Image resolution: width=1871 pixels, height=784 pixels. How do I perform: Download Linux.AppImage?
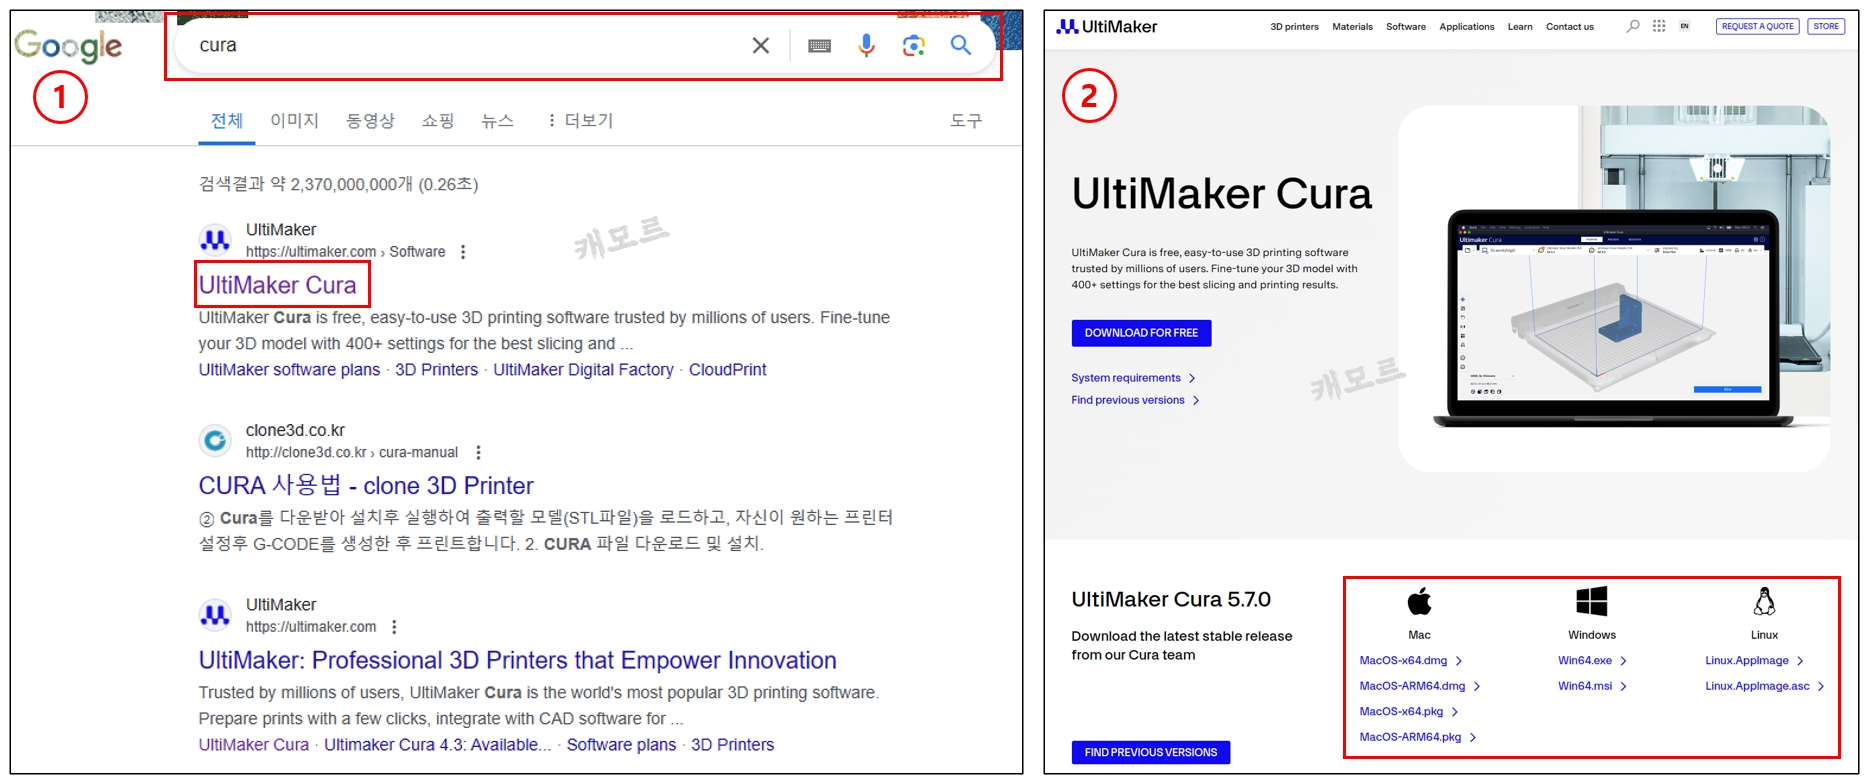tap(1754, 661)
